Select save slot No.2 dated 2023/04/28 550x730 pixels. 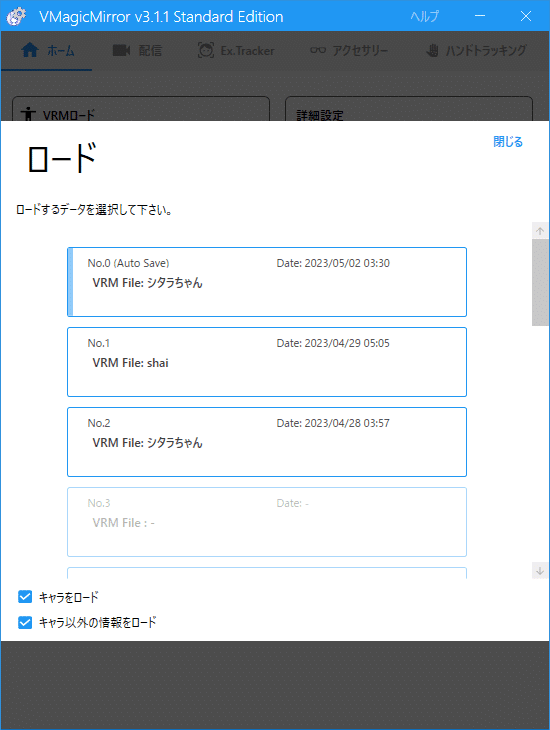point(267,442)
